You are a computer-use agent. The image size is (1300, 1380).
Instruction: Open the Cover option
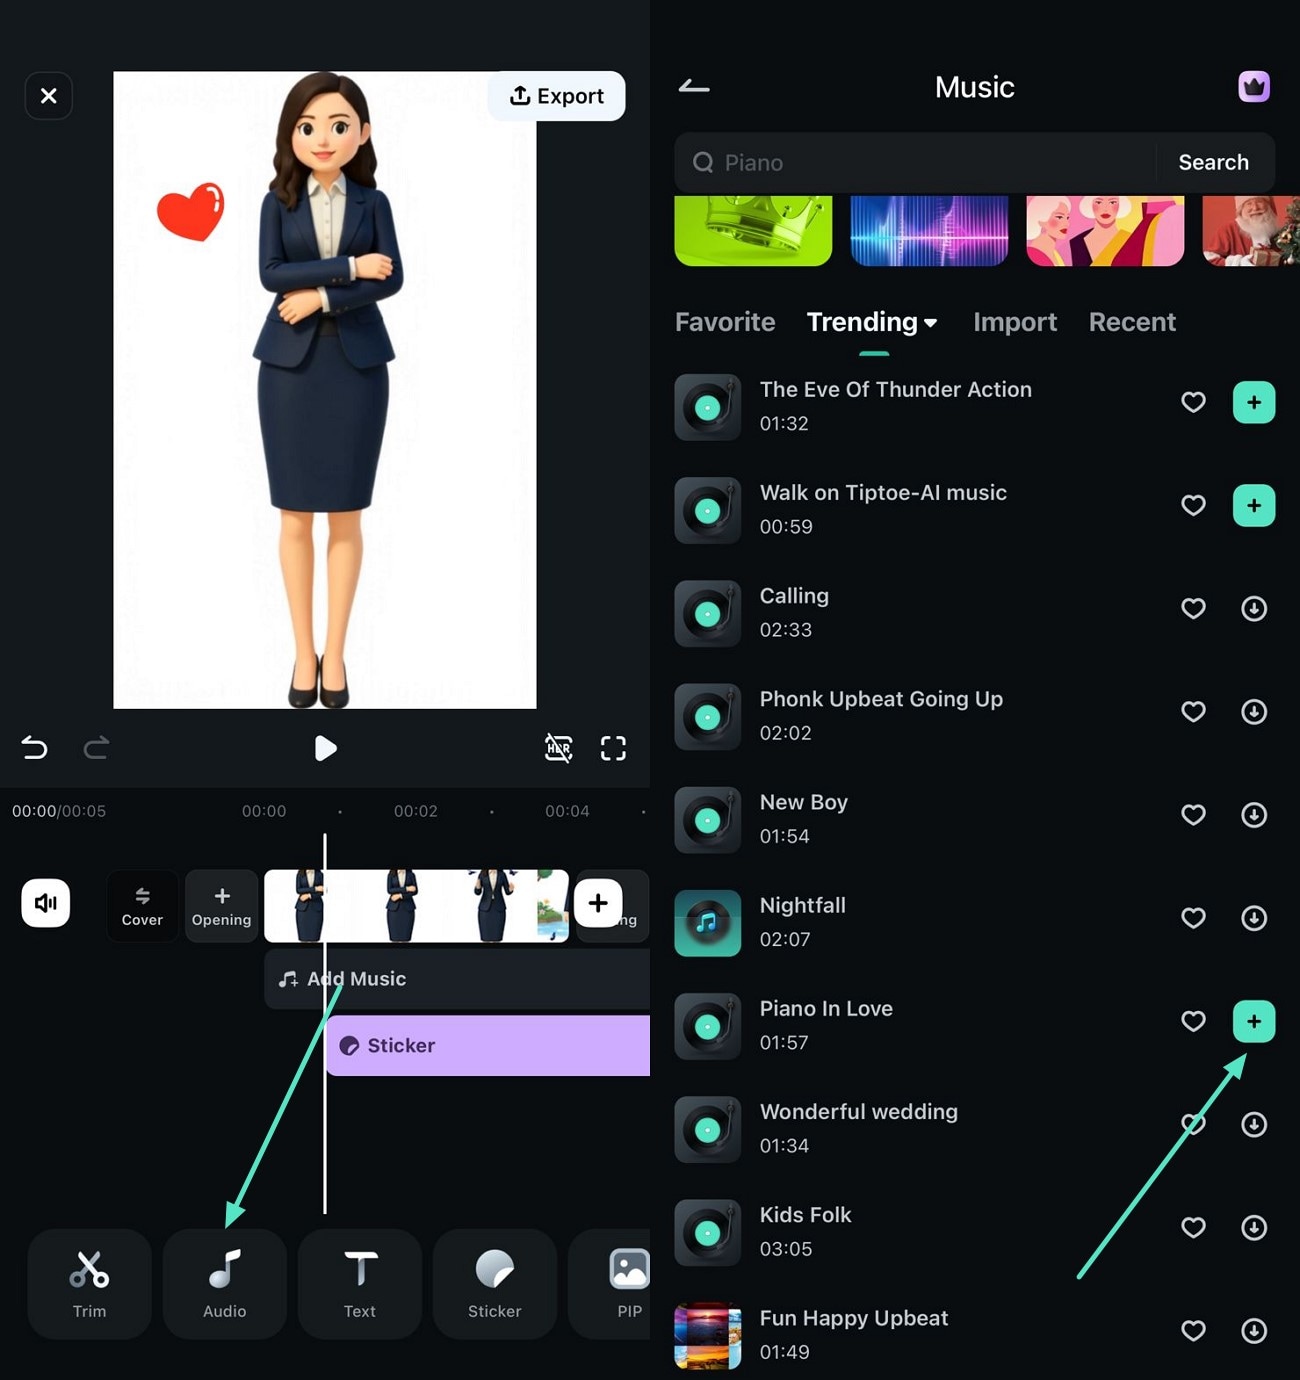142,905
